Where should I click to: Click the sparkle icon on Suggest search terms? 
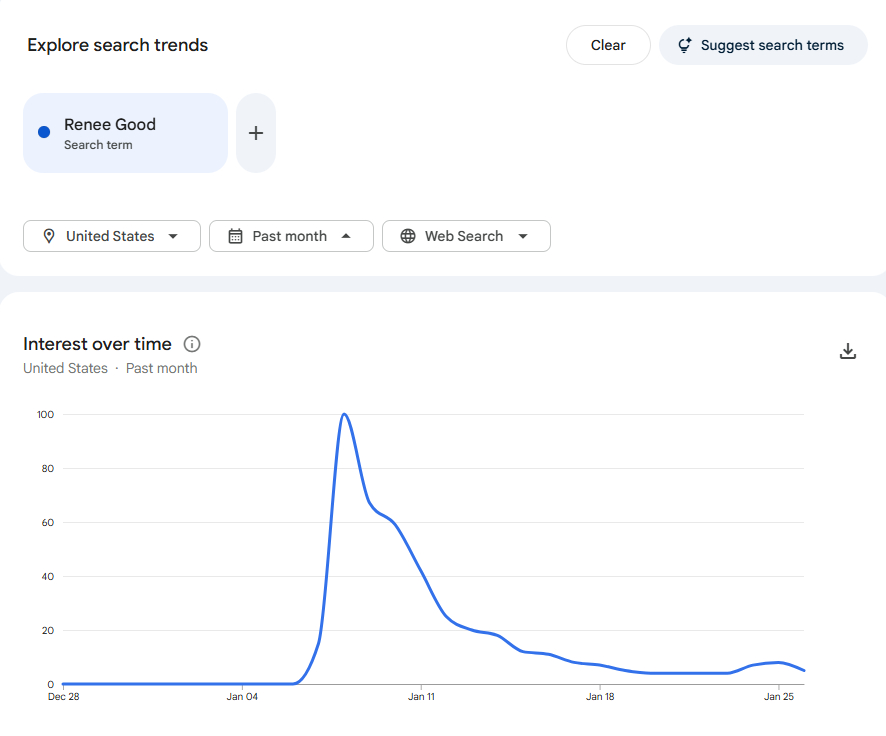685,45
